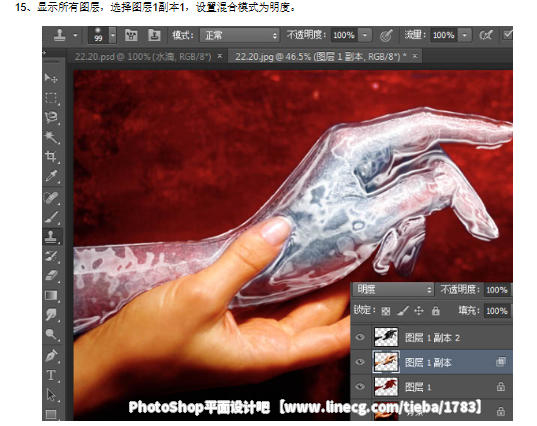Select the Lasso tool
This screenshot has width=537, height=426.
[51, 117]
